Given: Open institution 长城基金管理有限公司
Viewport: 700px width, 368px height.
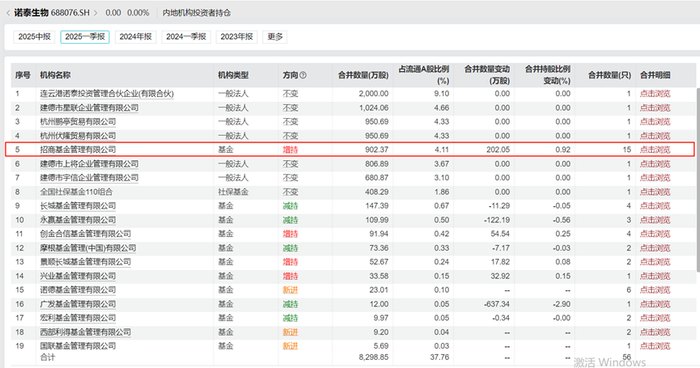Looking at the screenshot, I should point(78,206).
